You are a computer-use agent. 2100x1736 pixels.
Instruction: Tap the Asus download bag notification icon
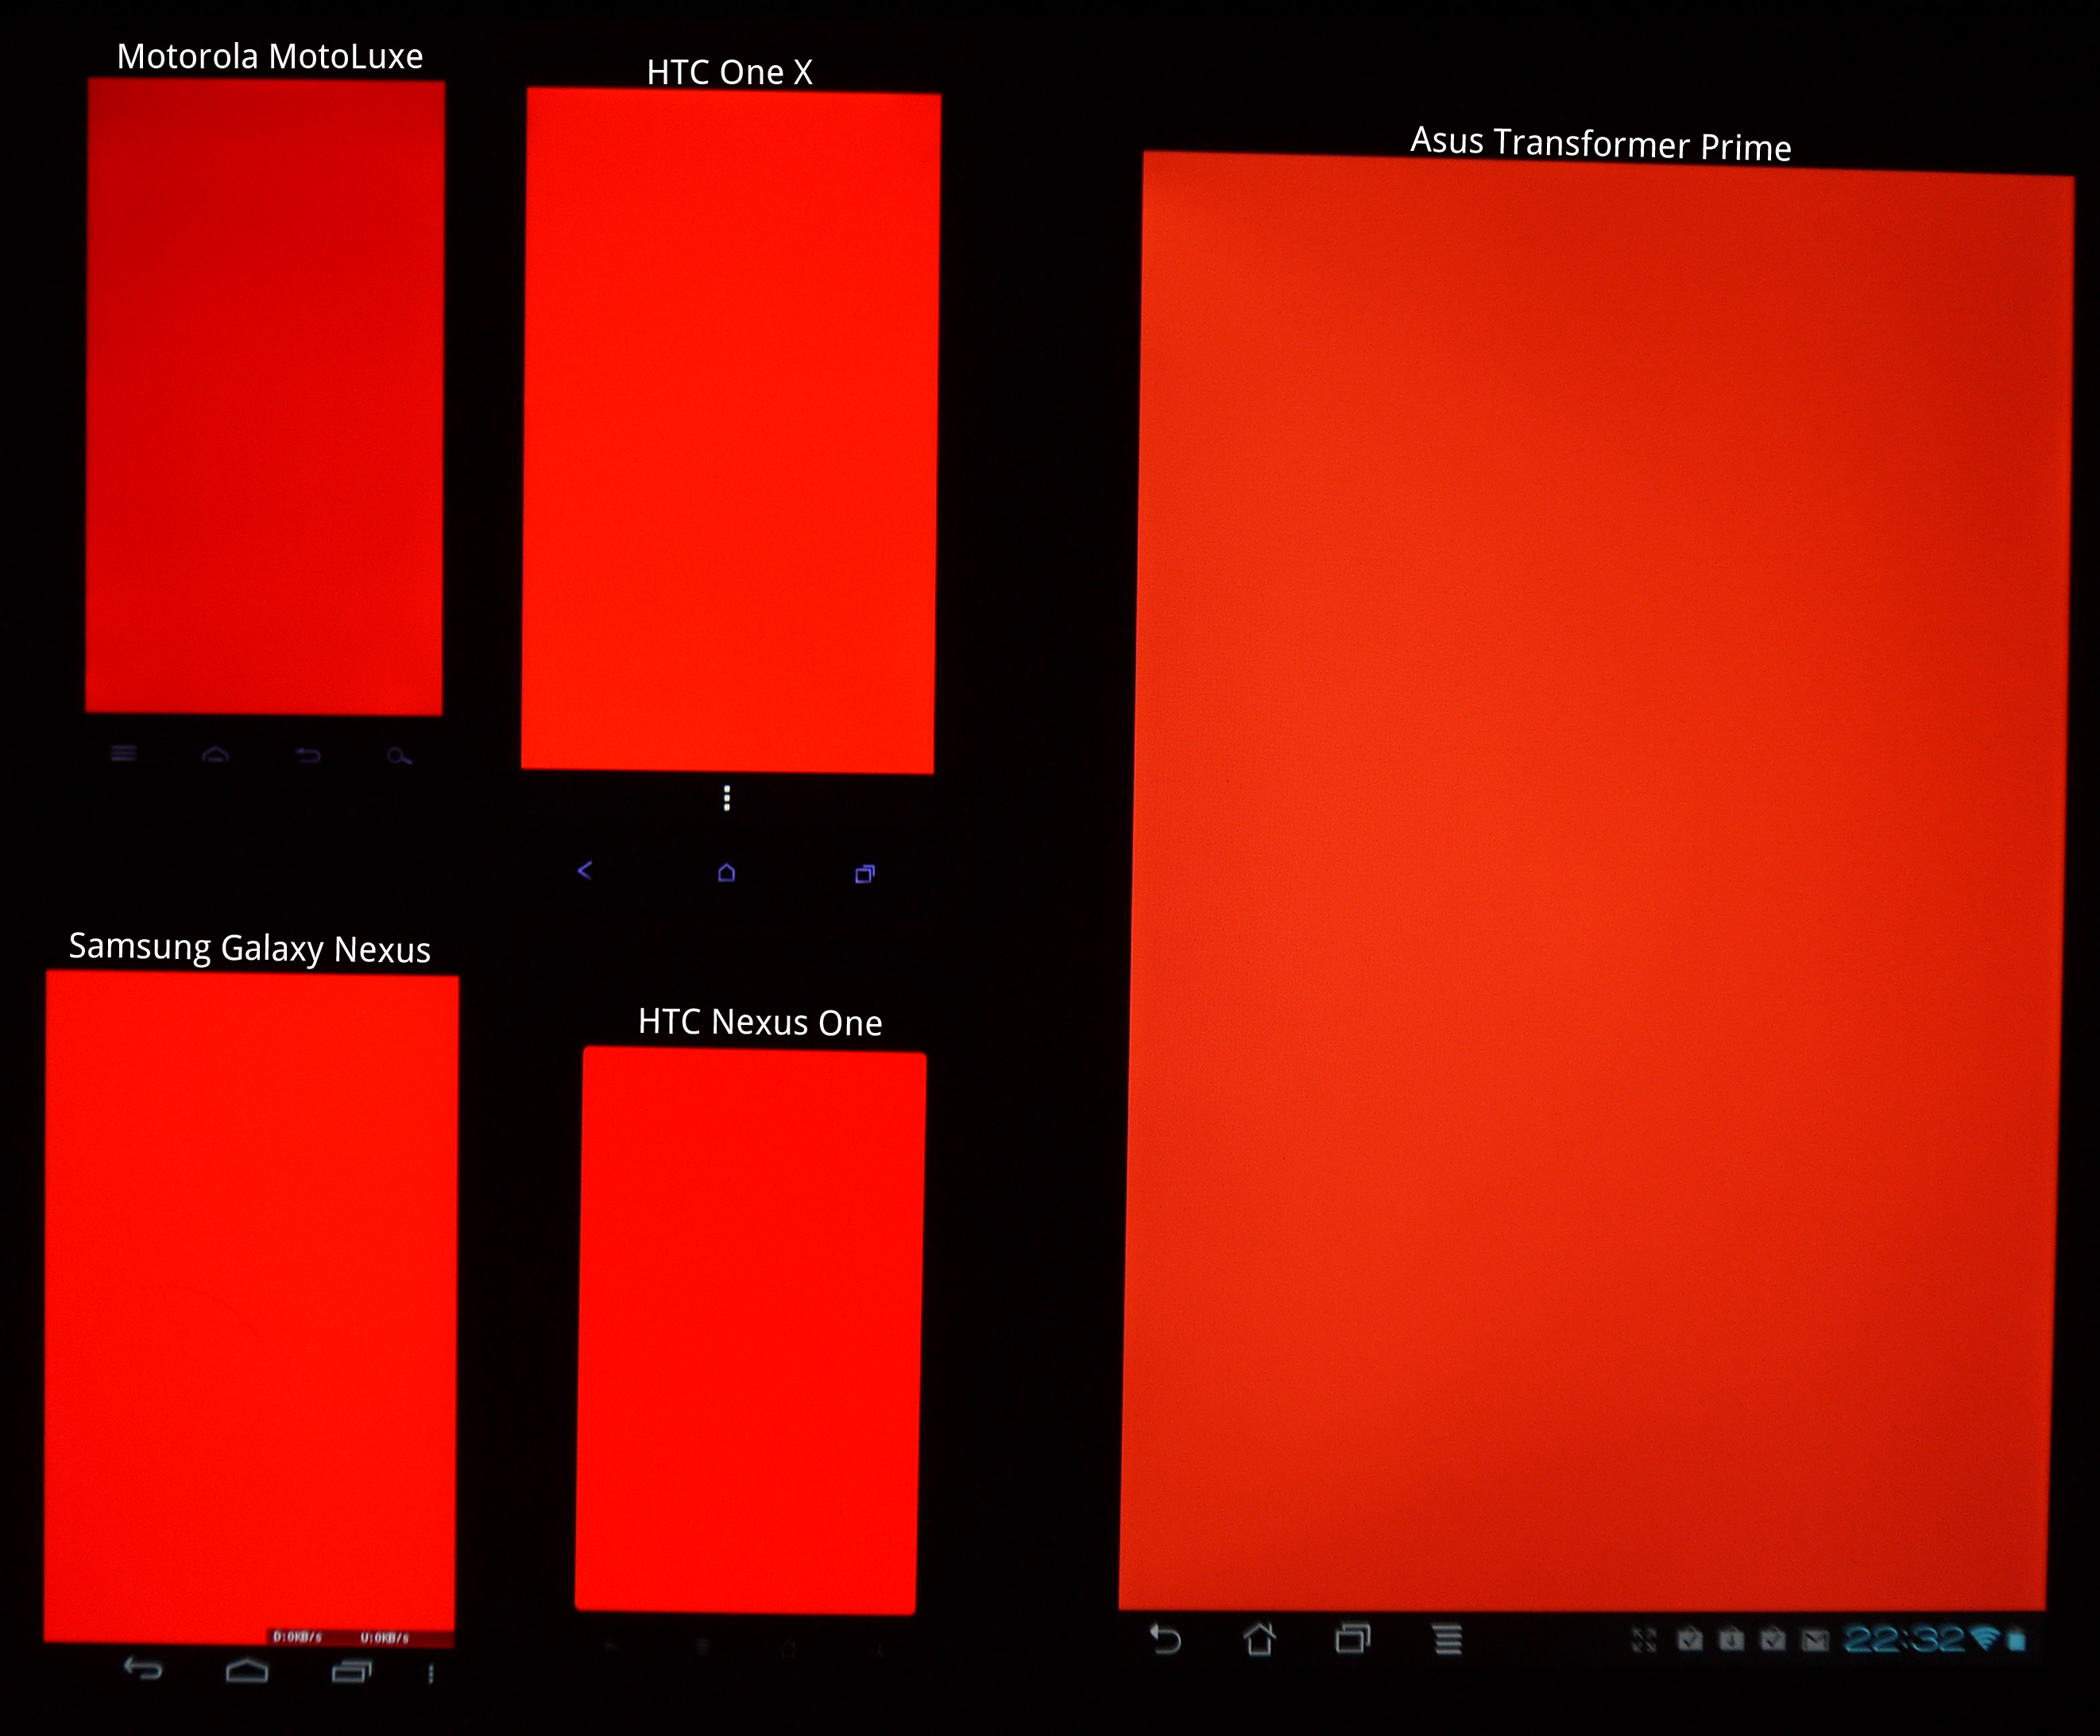click(x=1732, y=1639)
